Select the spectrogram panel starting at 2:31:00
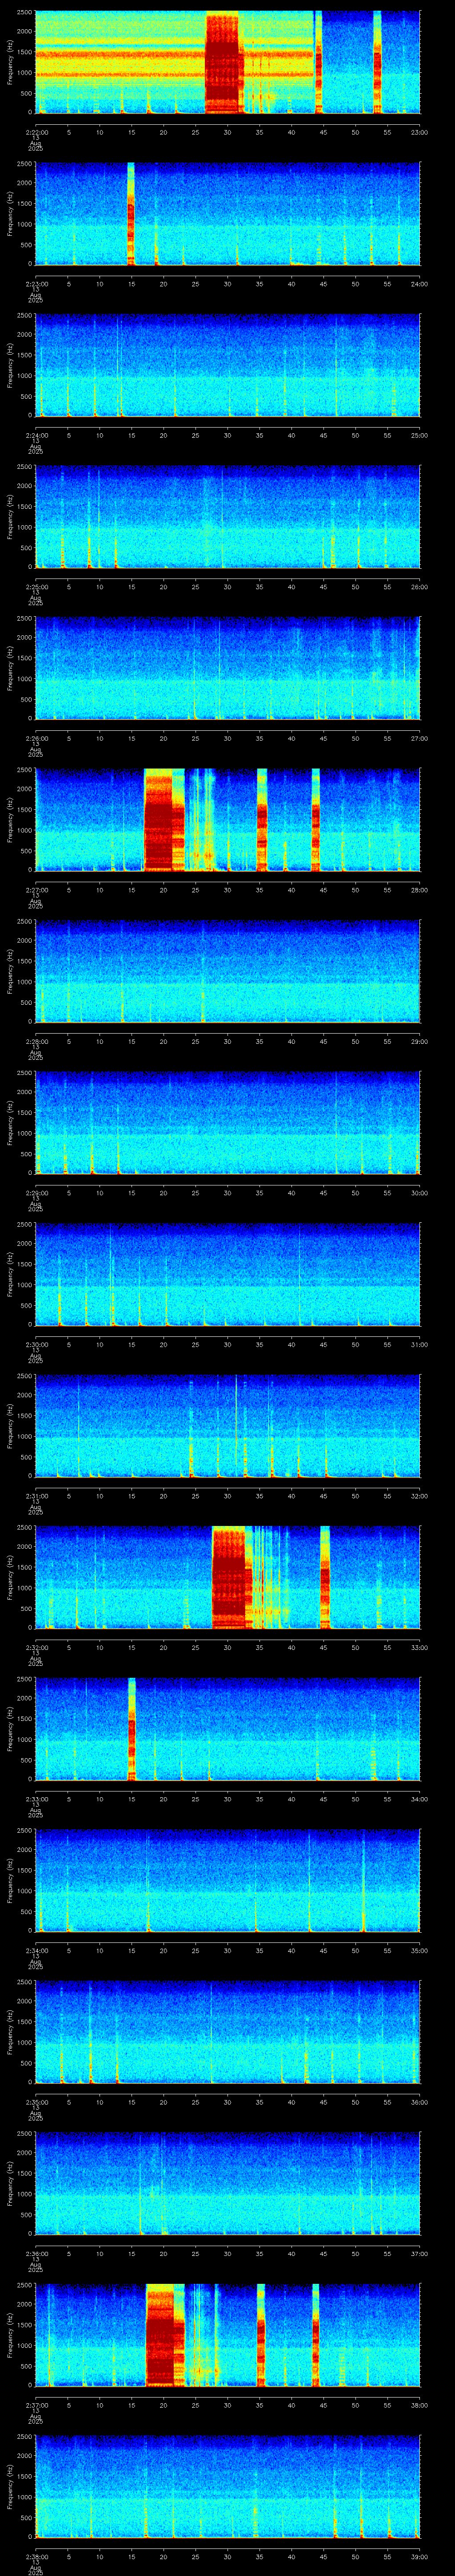The height and width of the screenshot is (2576, 455). point(227,1426)
